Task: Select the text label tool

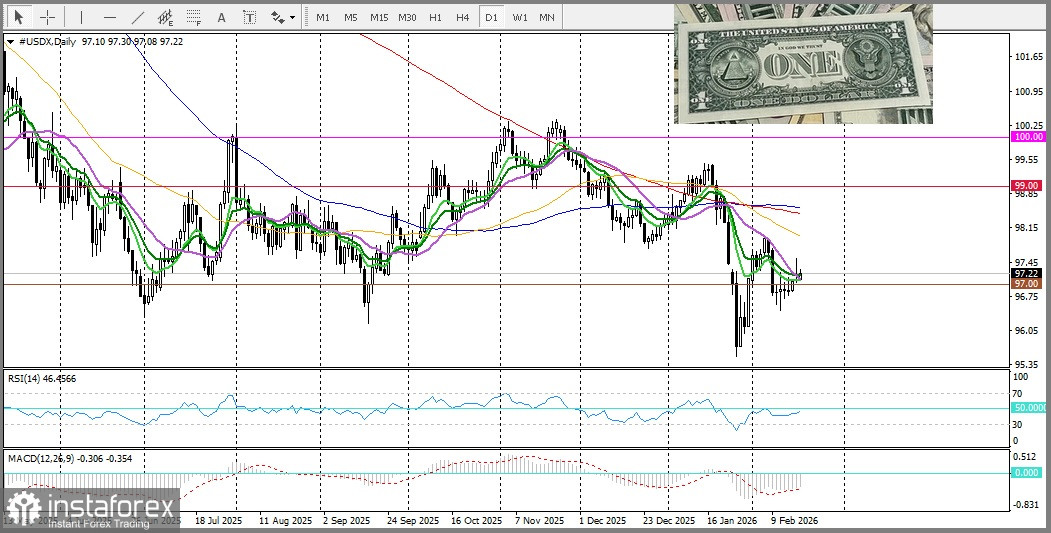Action: tap(249, 17)
